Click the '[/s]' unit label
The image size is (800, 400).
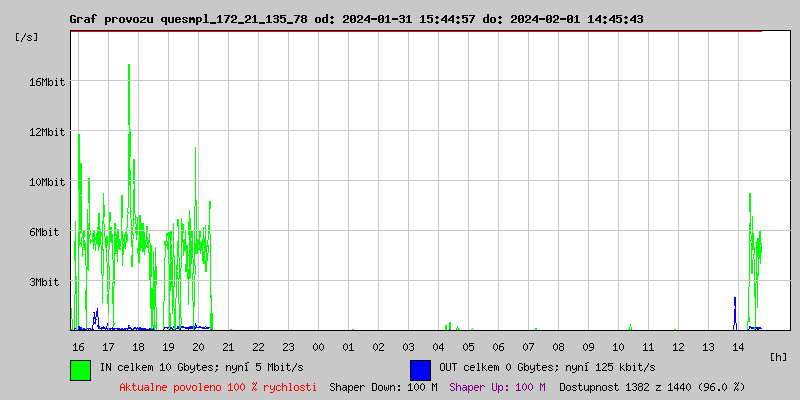27,37
